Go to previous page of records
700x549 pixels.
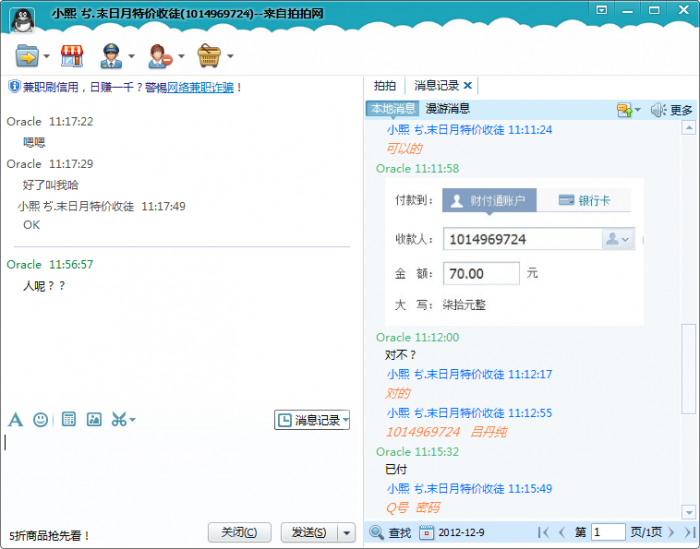[562, 532]
